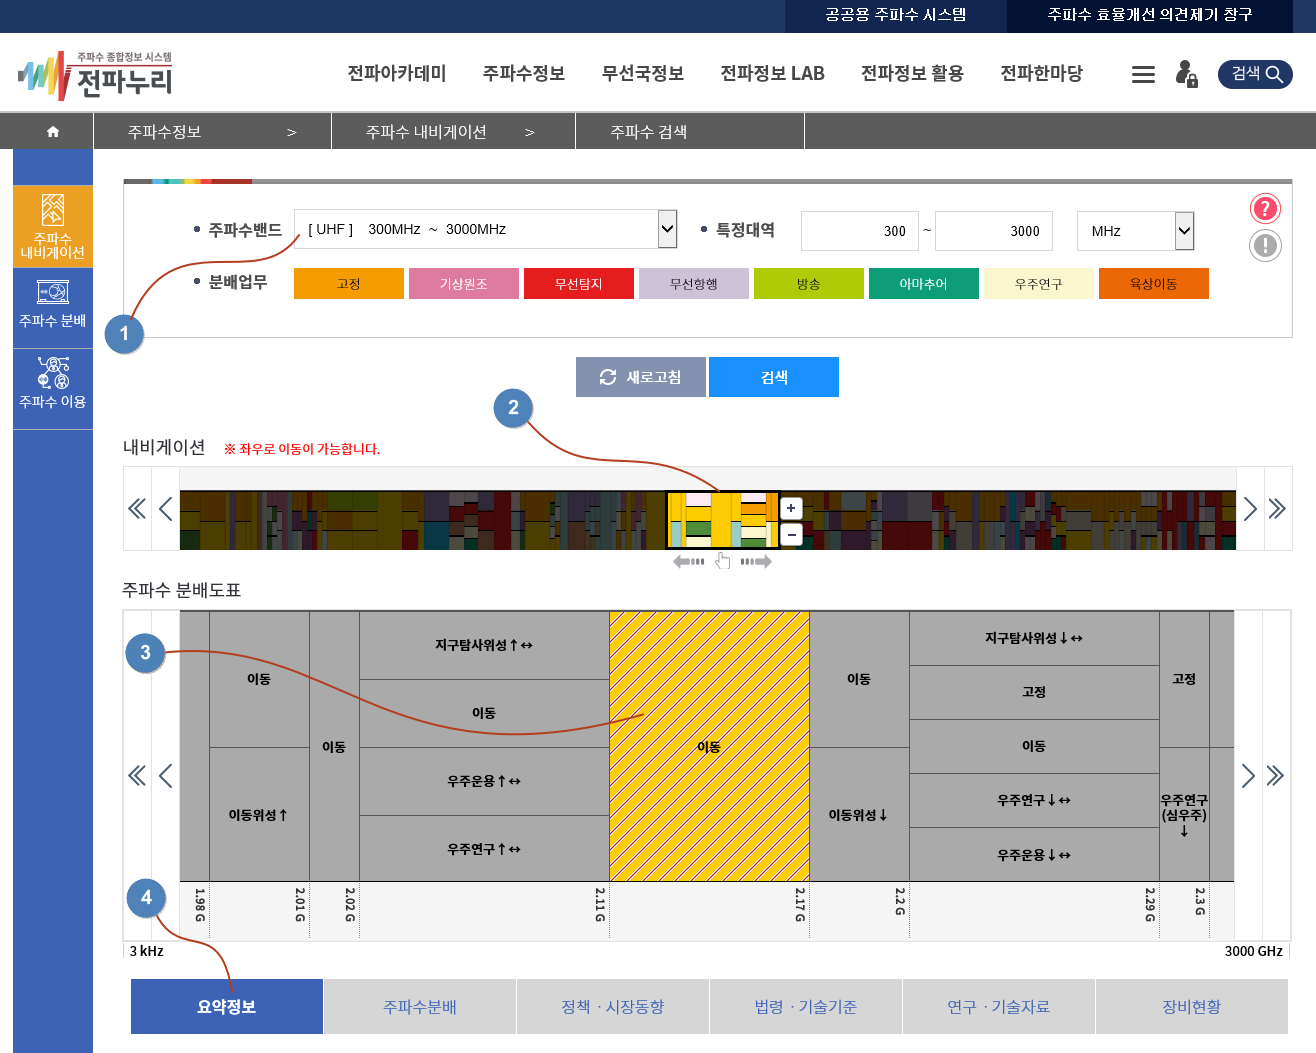Open 전파아카데미 menu
This screenshot has height=1053, width=1316.
(x=397, y=74)
